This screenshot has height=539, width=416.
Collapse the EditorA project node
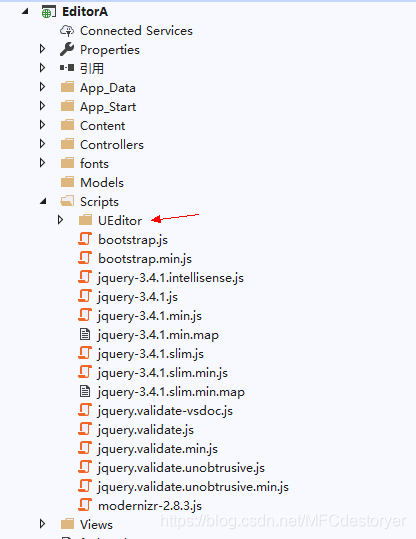25,12
